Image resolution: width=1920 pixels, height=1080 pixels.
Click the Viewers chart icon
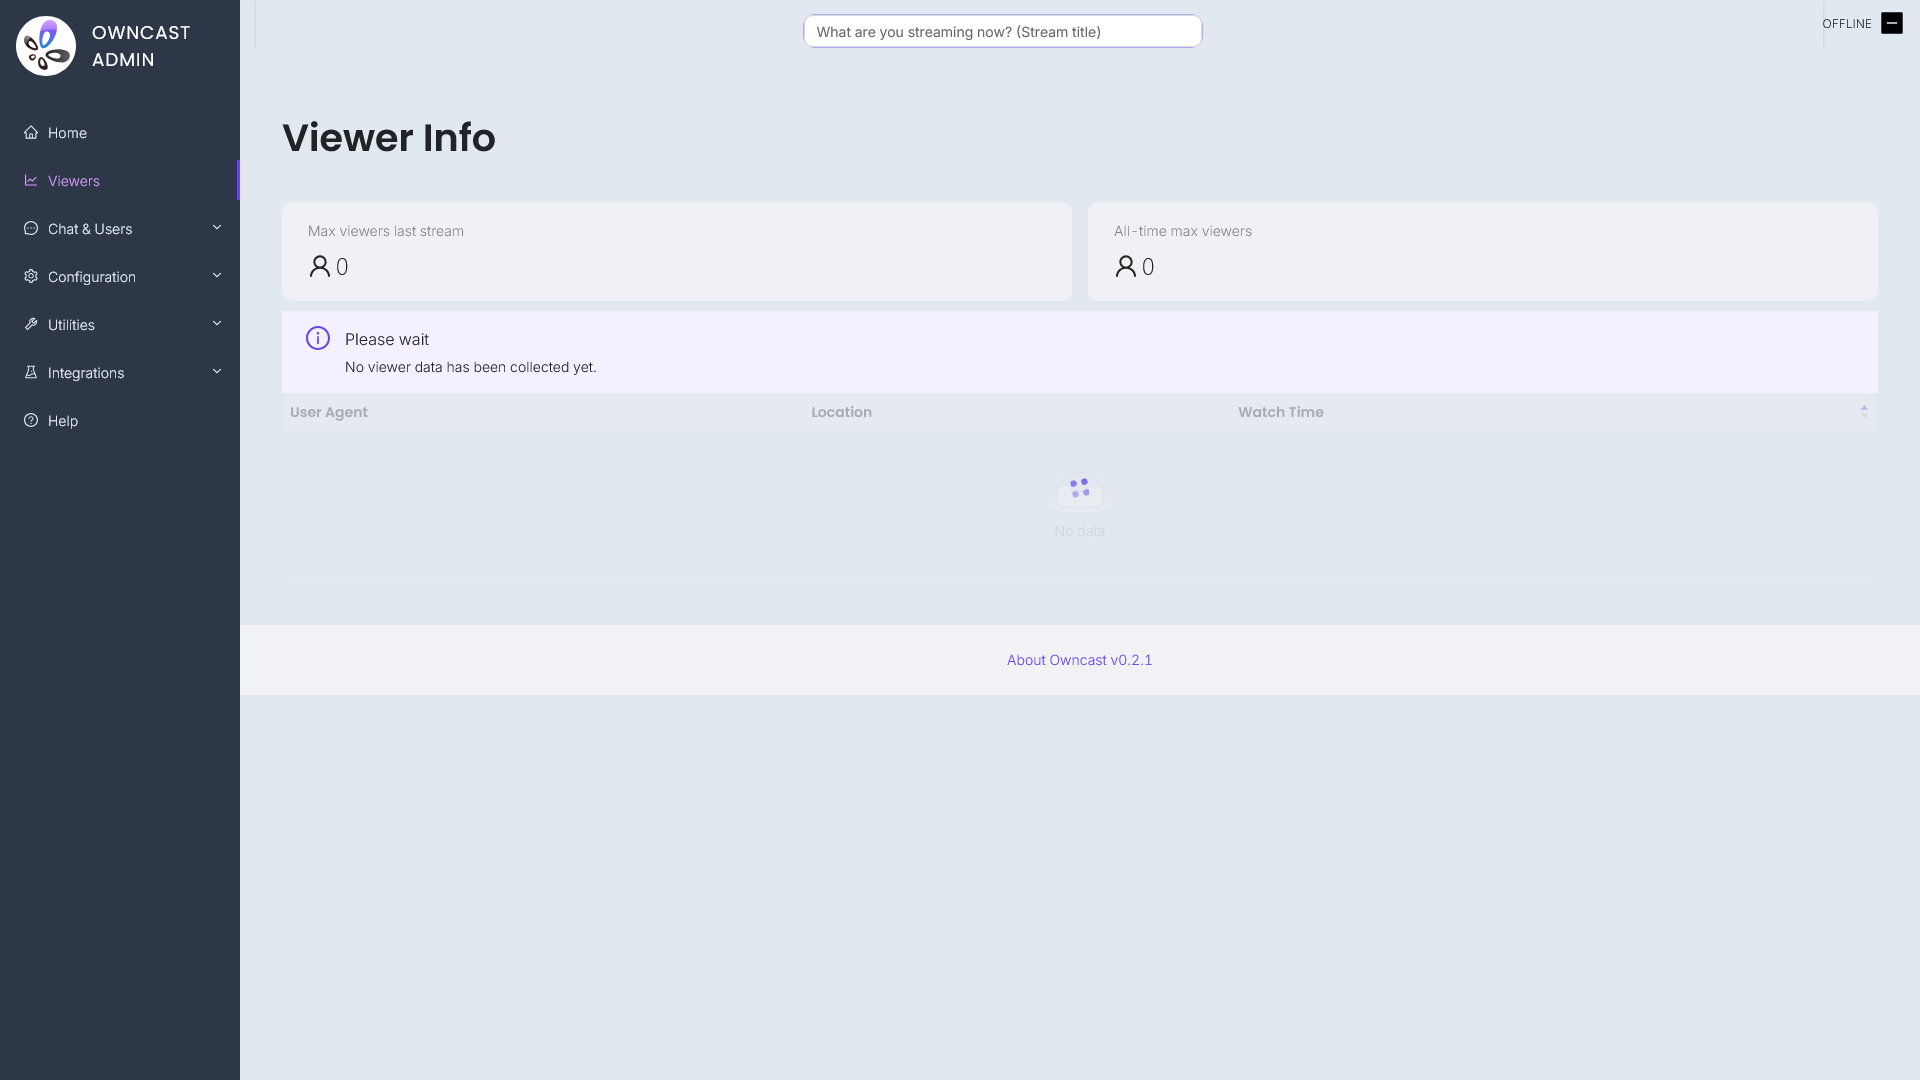[31, 180]
